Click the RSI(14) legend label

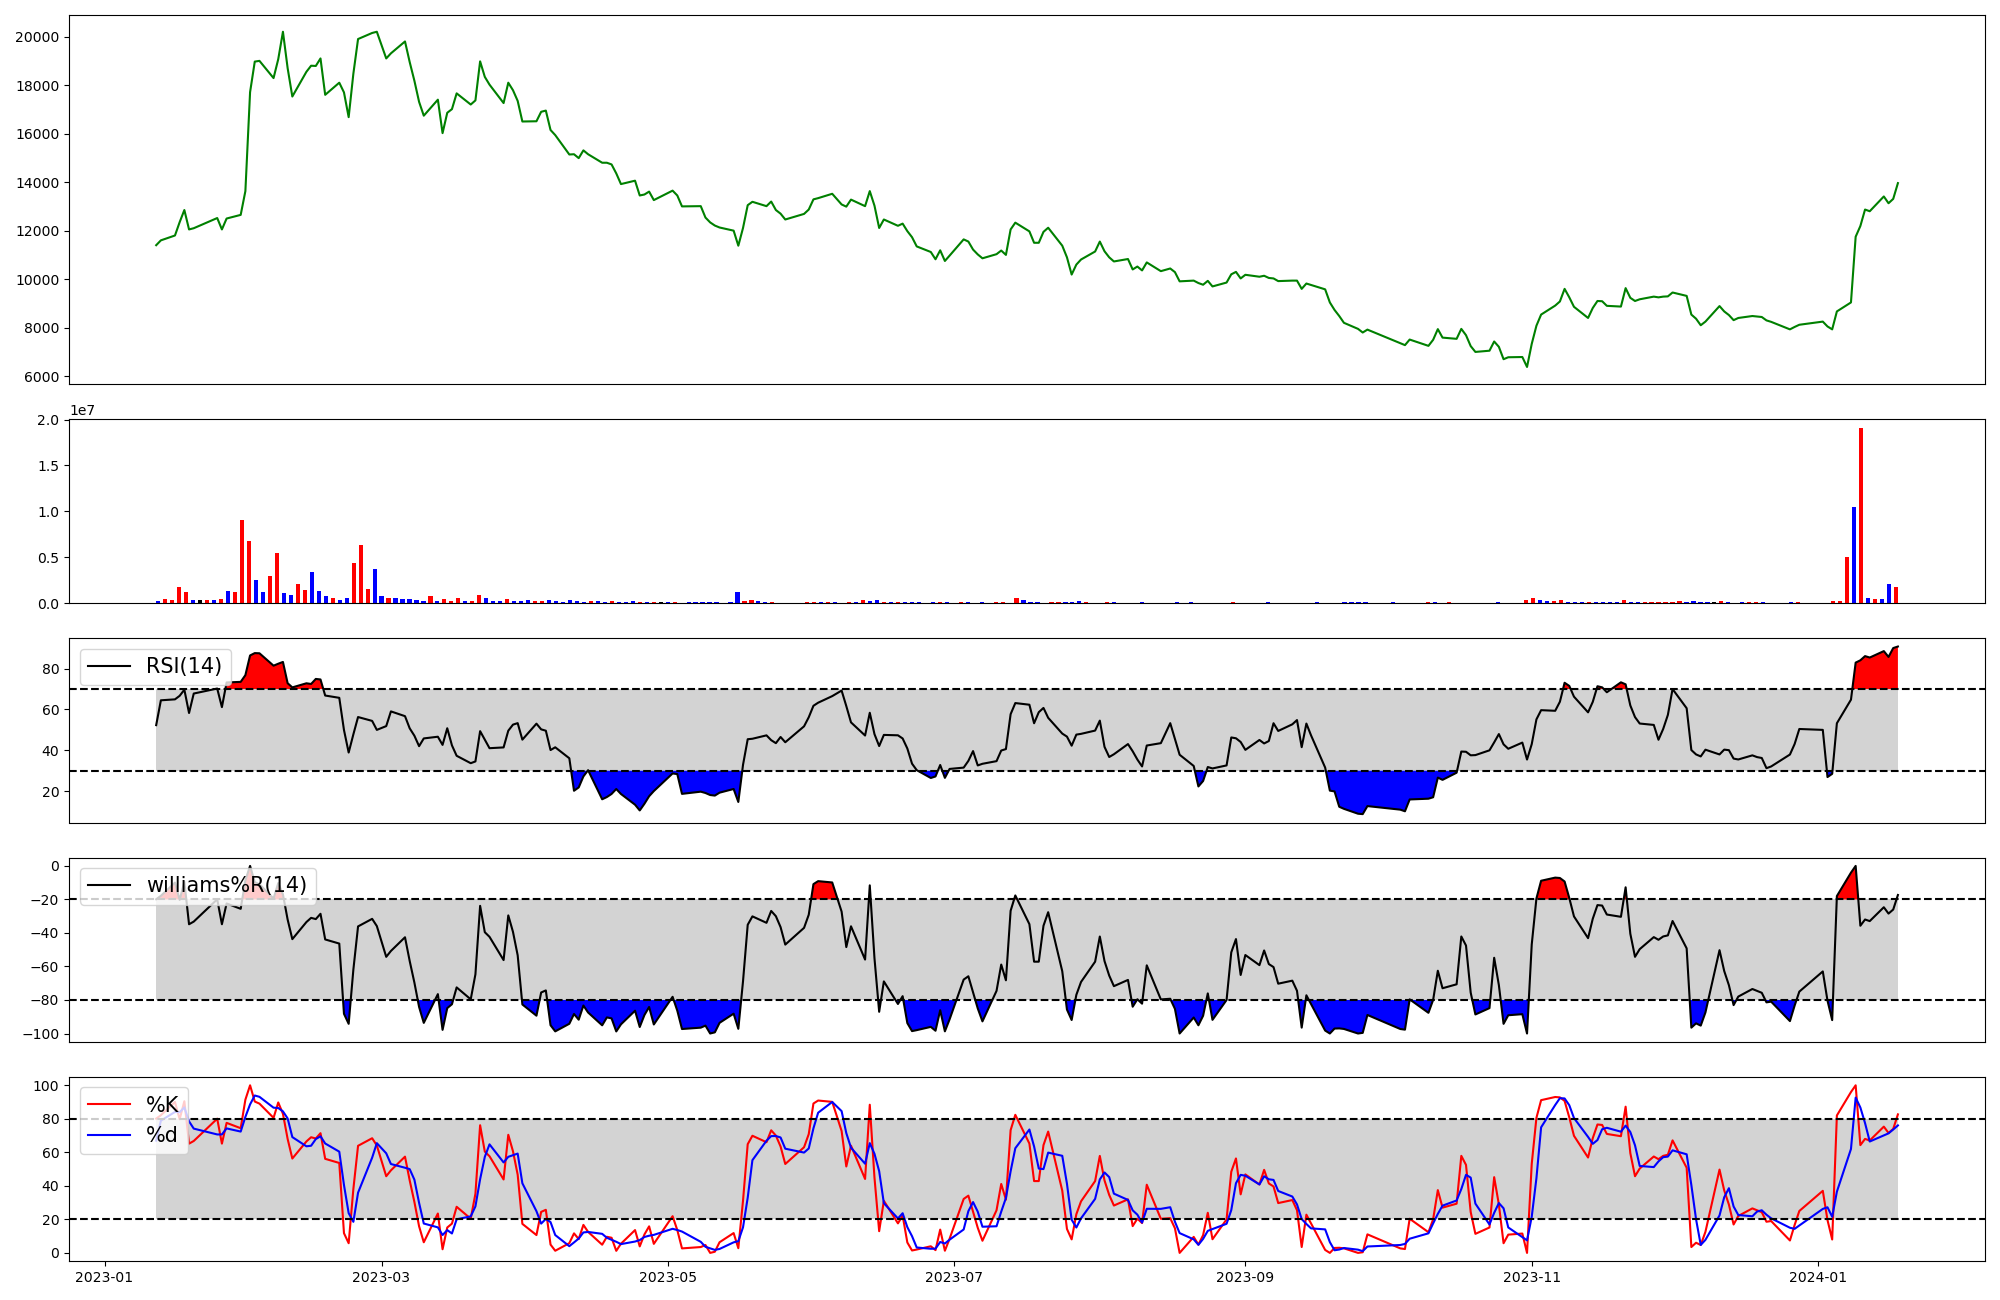184,666
